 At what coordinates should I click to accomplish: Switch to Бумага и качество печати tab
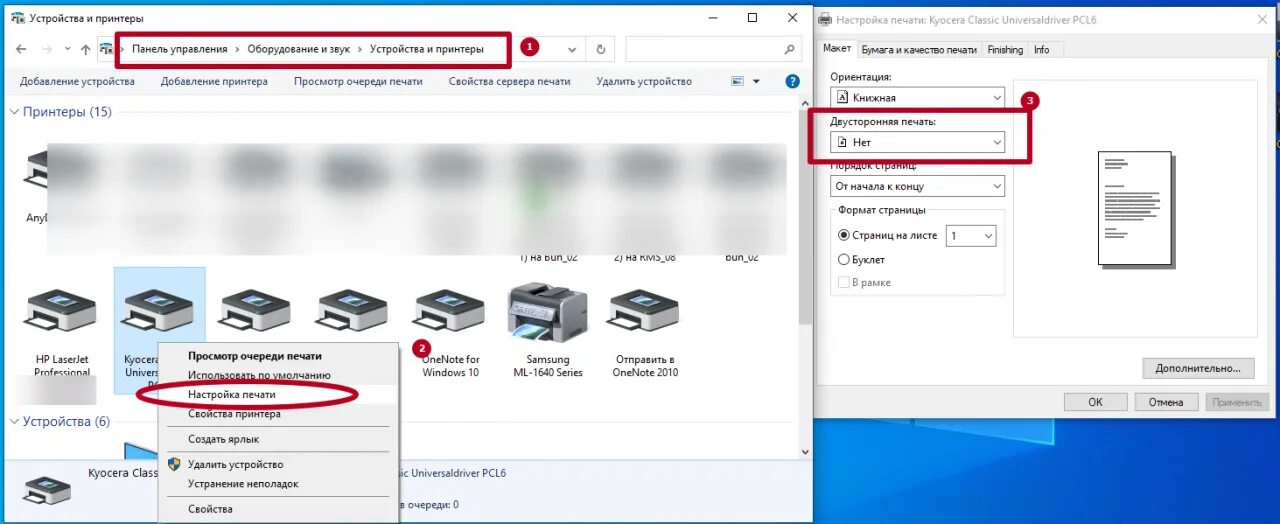[919, 49]
